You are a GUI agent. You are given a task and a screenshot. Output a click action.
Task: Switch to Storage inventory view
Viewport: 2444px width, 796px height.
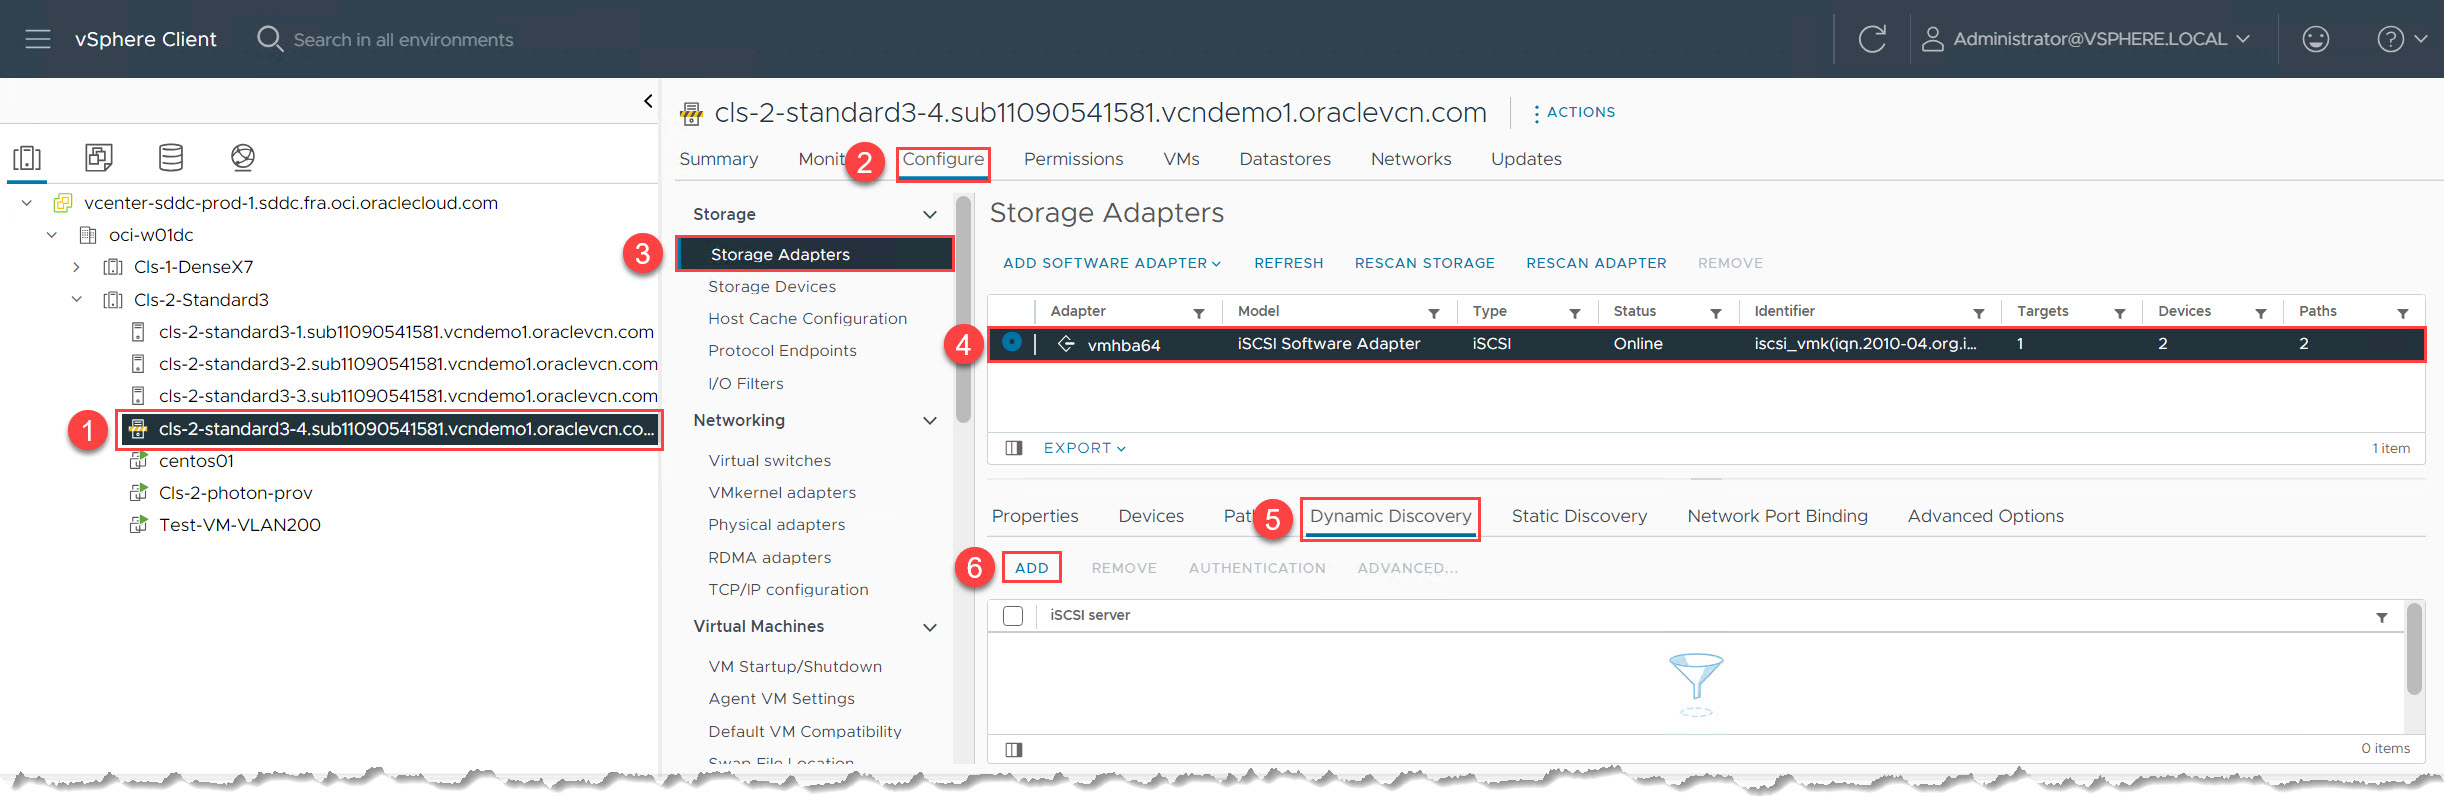171,157
